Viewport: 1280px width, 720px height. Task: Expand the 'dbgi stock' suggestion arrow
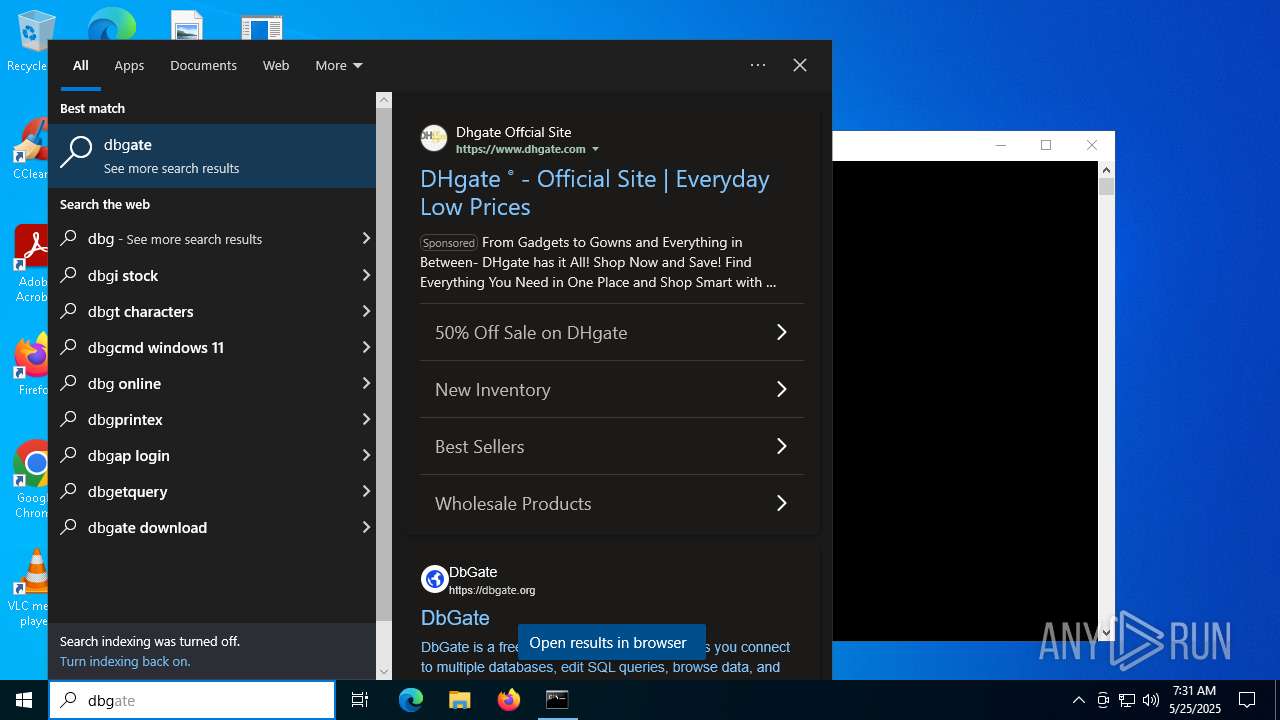tap(366, 275)
